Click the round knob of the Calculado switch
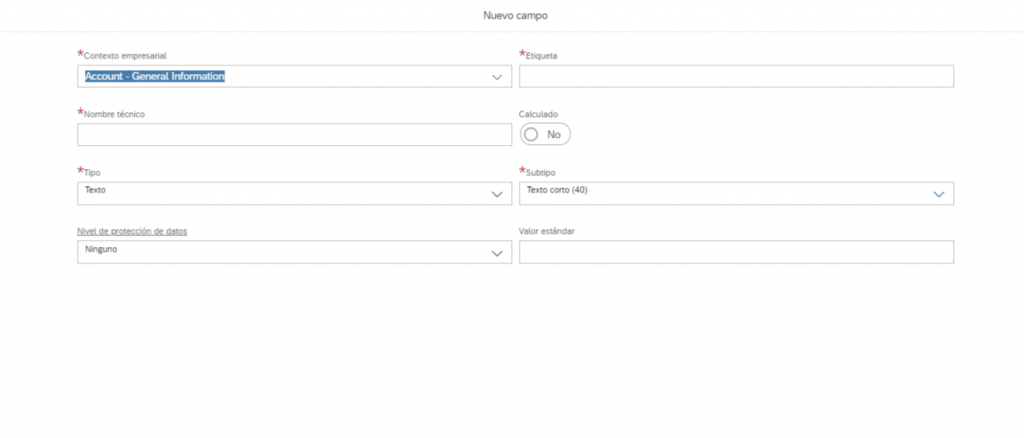The image size is (1024, 438). tap(532, 134)
